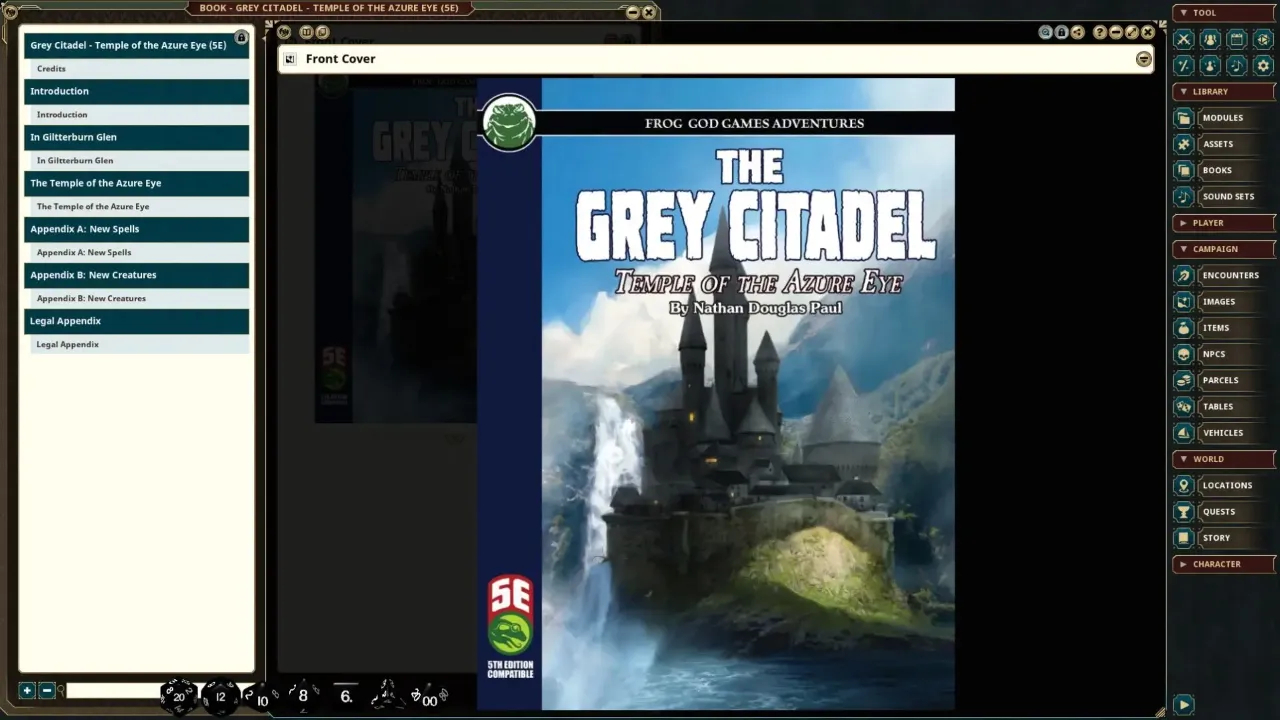Screen dimensions: 1280x720
Task: Click the Assets puzzle-piece icon
Action: pyautogui.click(x=1184, y=144)
